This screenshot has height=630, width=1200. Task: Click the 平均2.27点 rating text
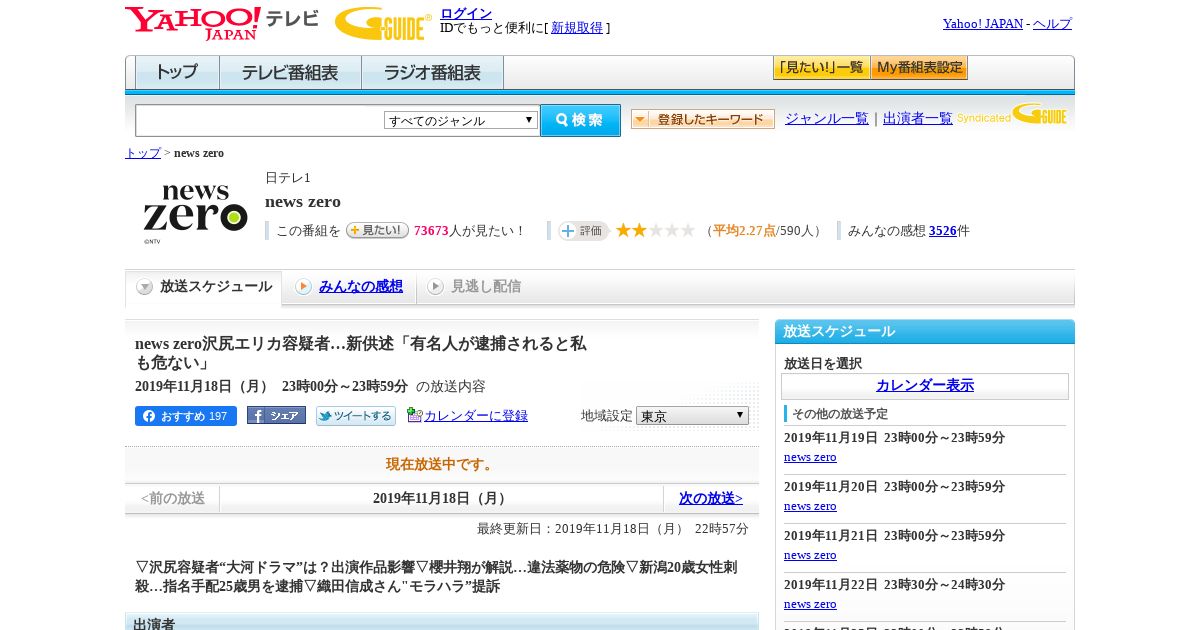click(x=744, y=231)
